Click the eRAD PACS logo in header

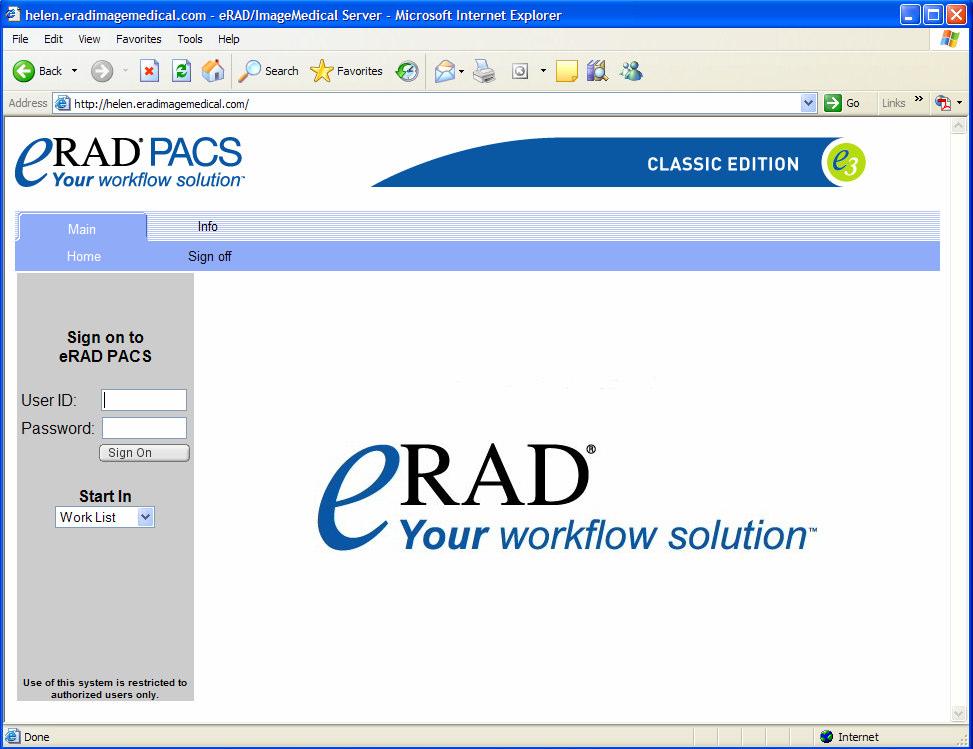(x=129, y=163)
